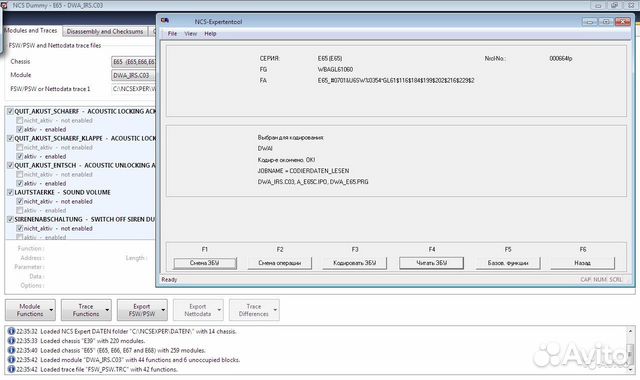This screenshot has width=640, height=380.
Task: Click the FA string starting 'E65_#0701'
Action: click(396, 80)
